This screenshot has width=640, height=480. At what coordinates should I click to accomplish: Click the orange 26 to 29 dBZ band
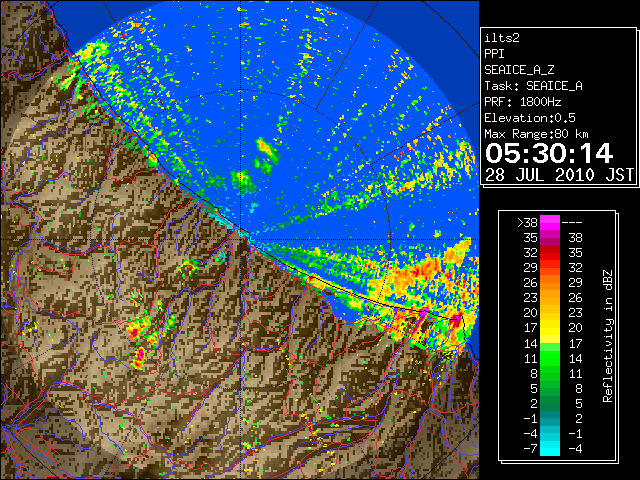click(550, 283)
